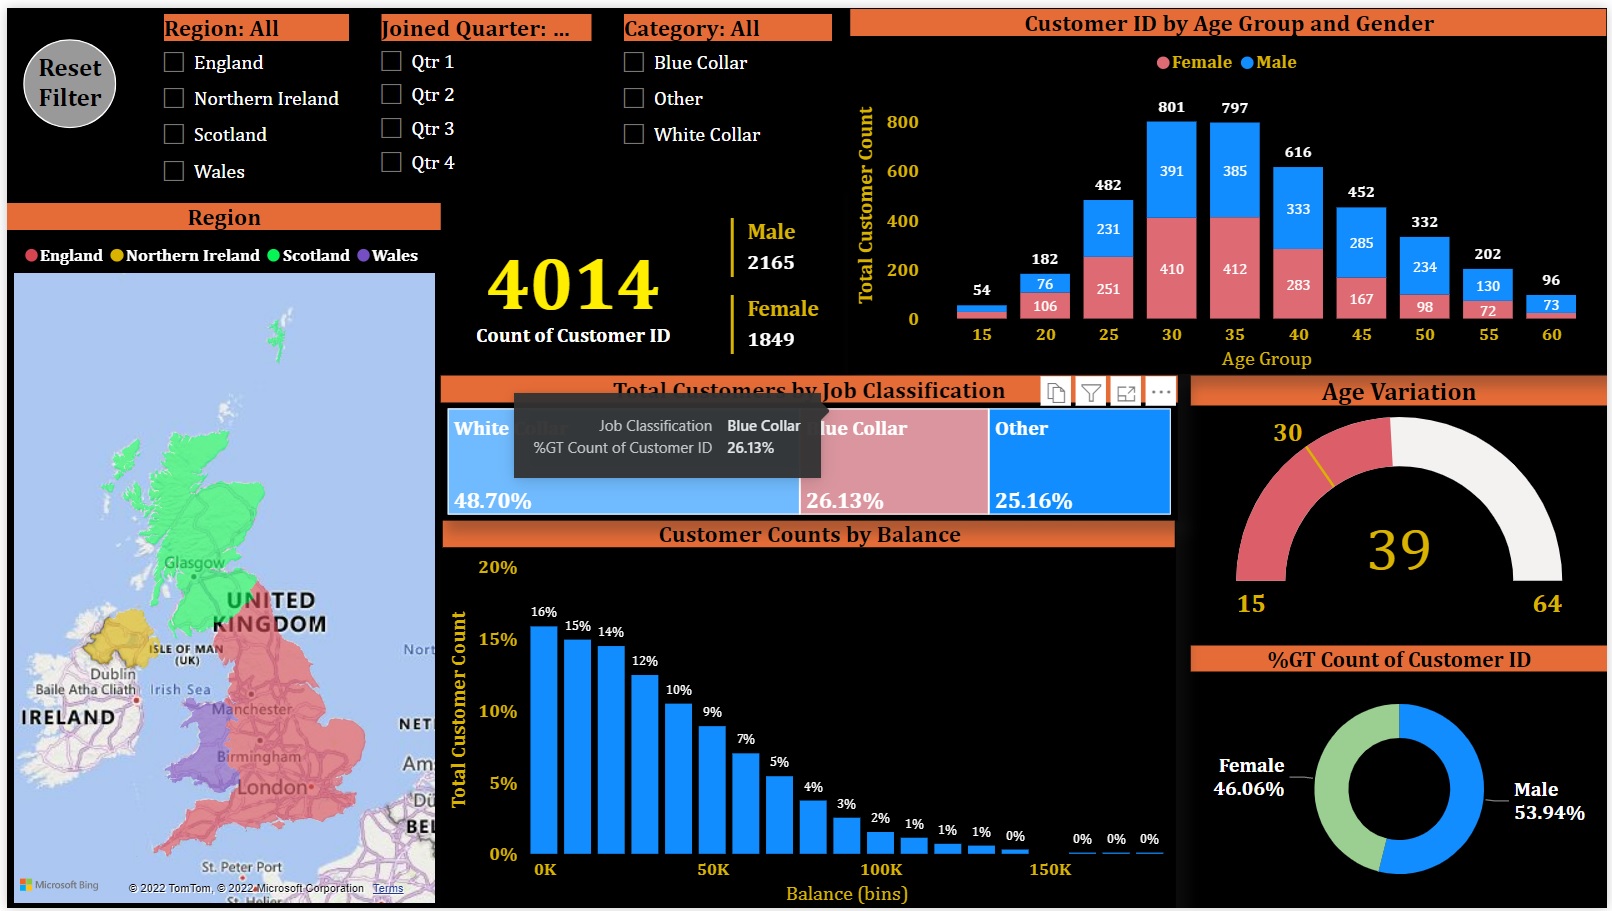Check the England region checkbox

click(x=174, y=63)
